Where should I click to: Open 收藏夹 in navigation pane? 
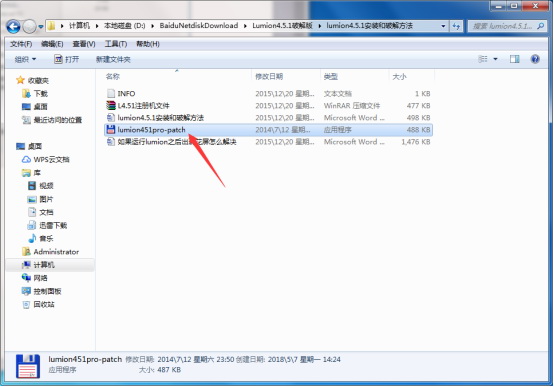click(38, 81)
